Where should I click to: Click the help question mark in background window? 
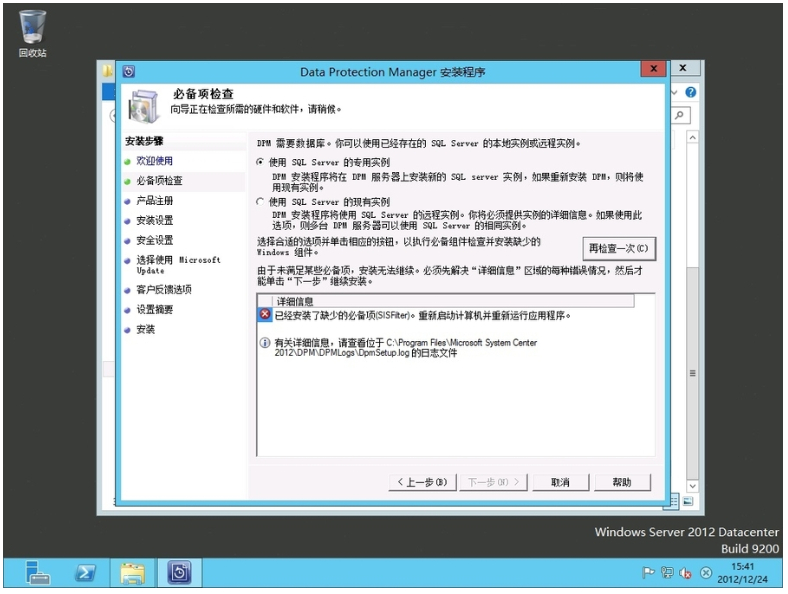pyautogui.click(x=691, y=92)
